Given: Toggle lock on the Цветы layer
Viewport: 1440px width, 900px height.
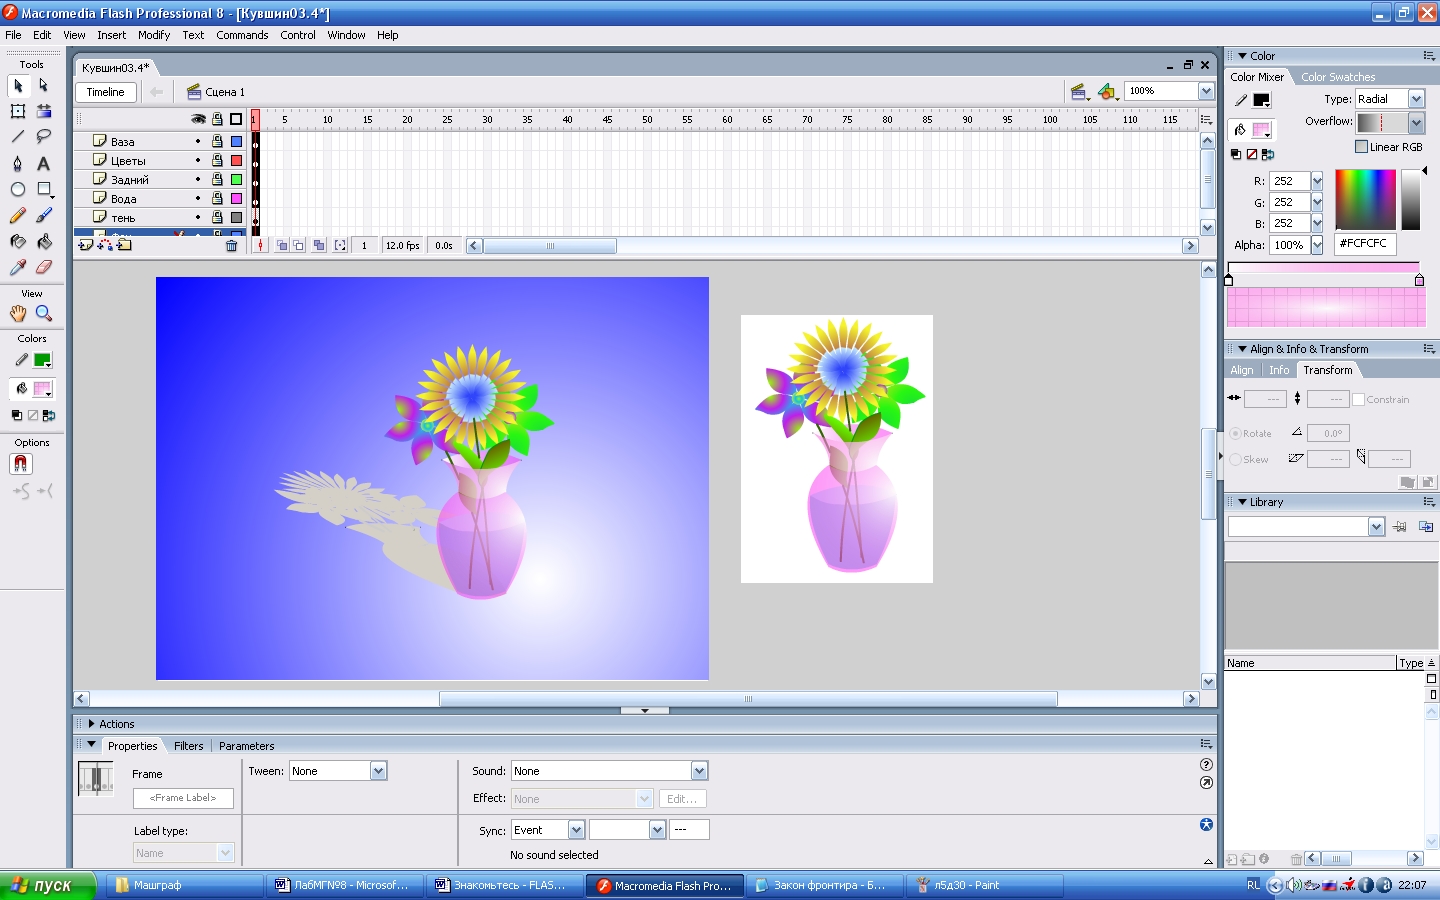Looking at the screenshot, I should point(217,161).
